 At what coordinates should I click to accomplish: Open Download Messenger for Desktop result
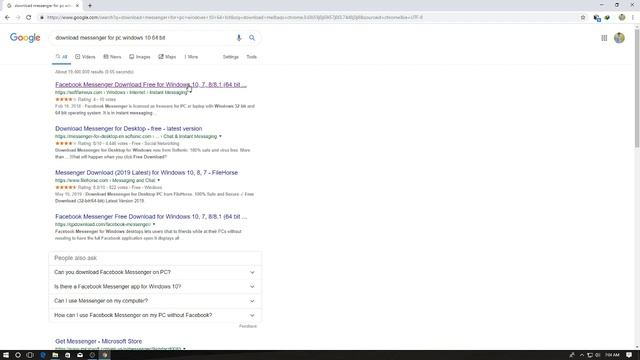[129, 129]
